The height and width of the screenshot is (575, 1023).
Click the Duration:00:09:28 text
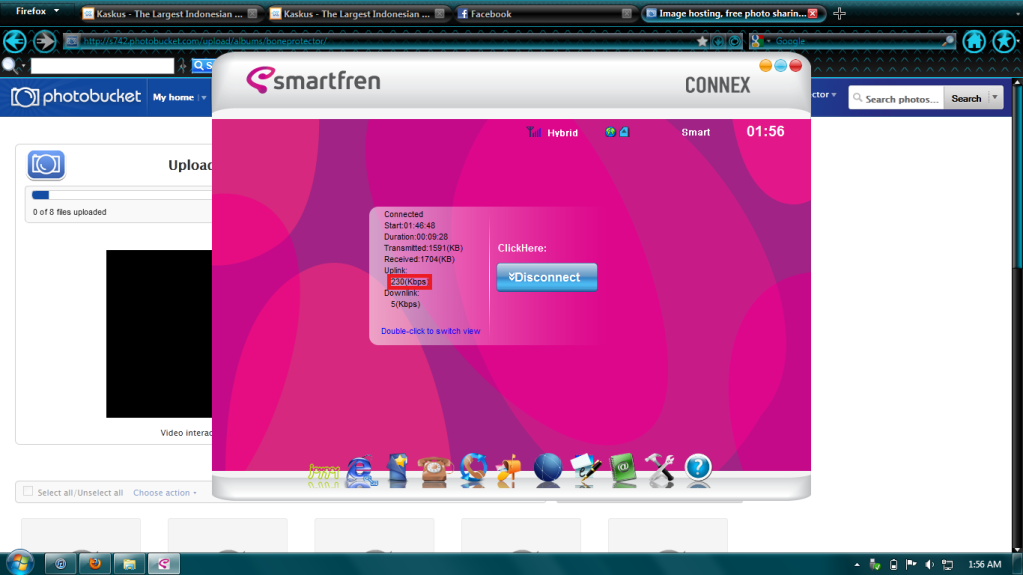[x=416, y=237]
